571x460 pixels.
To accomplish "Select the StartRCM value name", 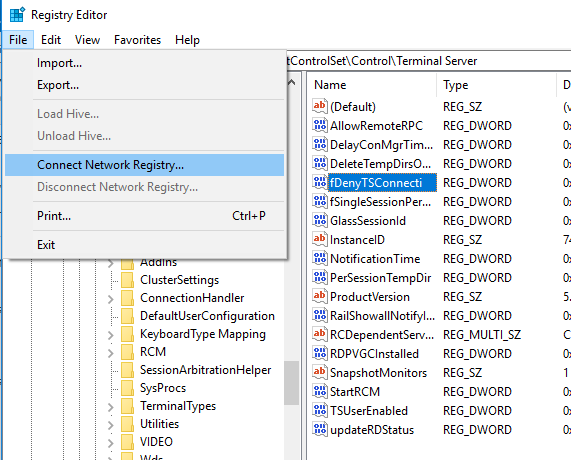I will point(355,392).
